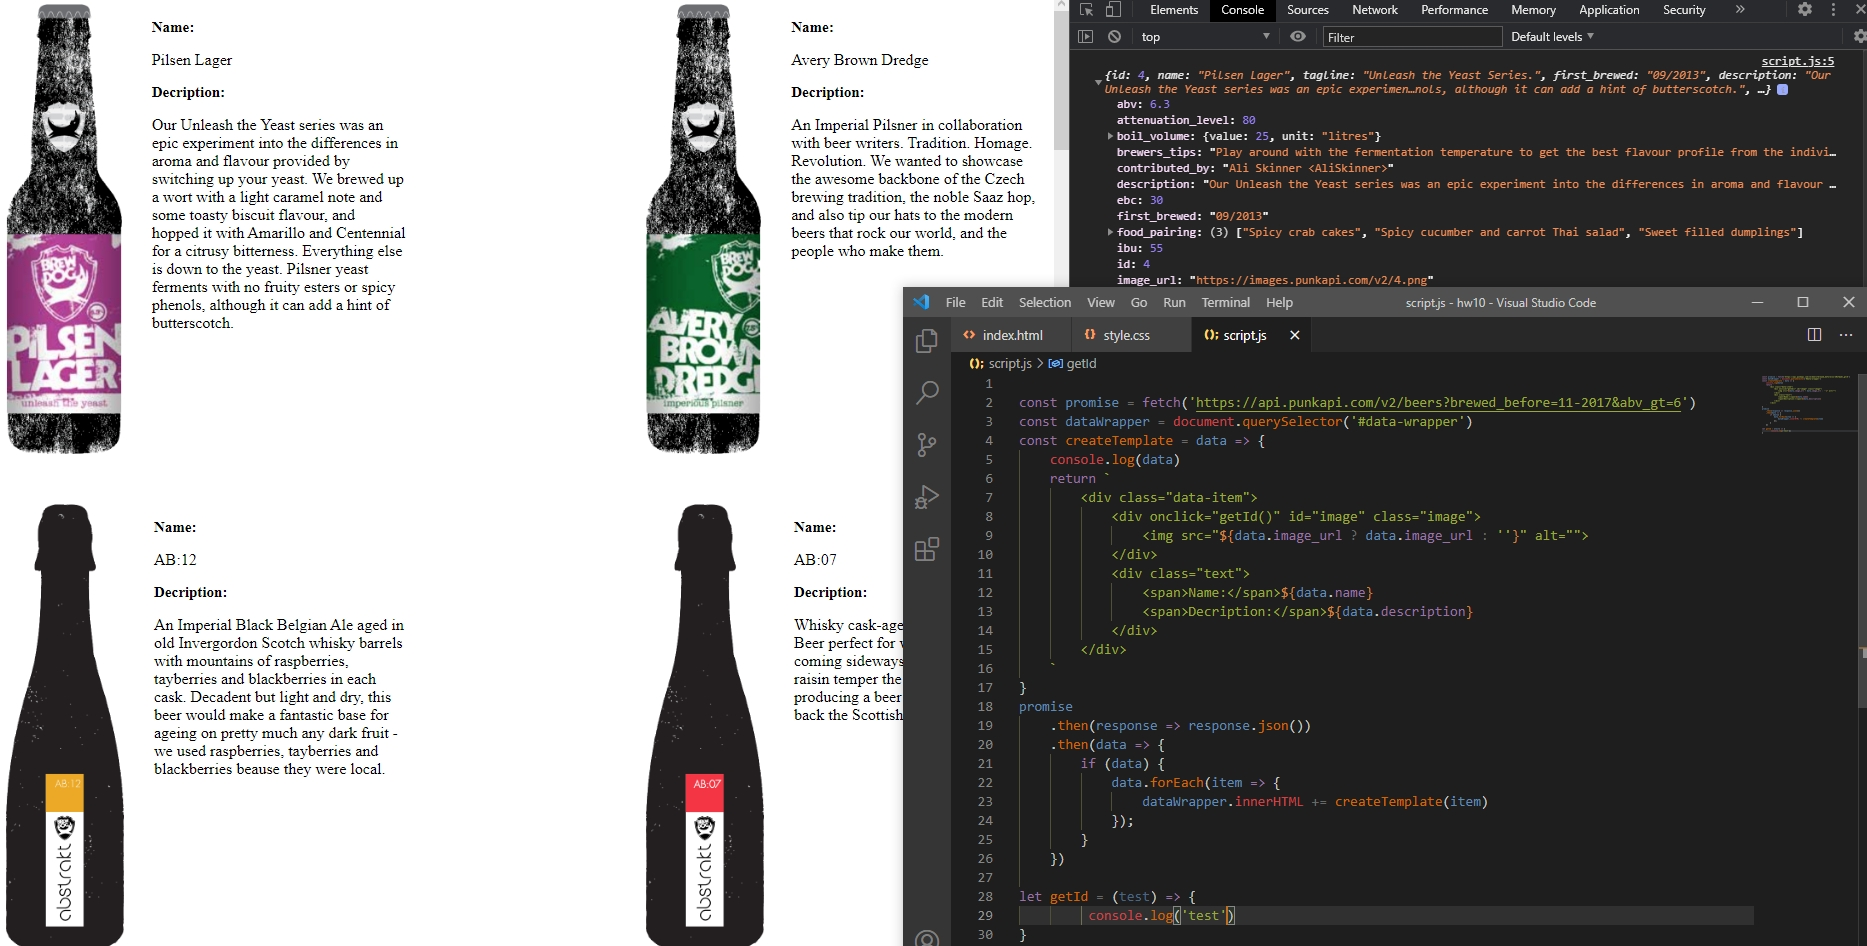Open the VS Code Terminal menu
Screen dimensions: 1867x946
(1225, 303)
